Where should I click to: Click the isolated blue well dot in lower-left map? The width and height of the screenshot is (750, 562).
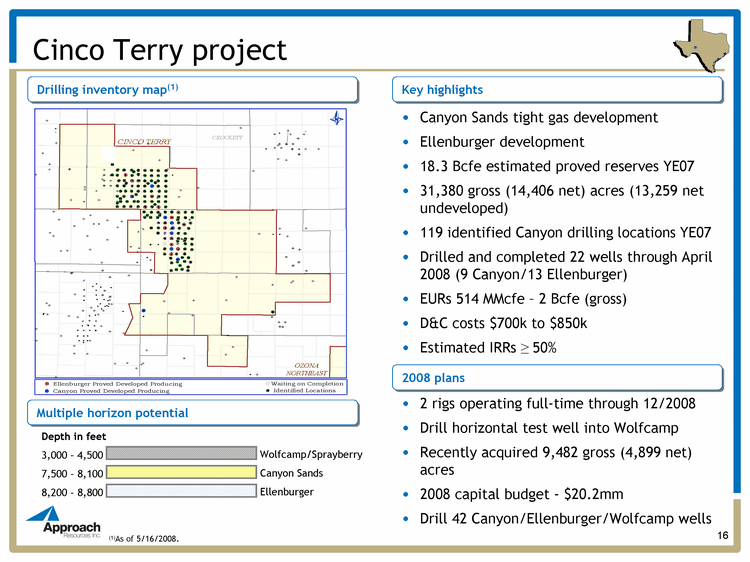pos(144,310)
